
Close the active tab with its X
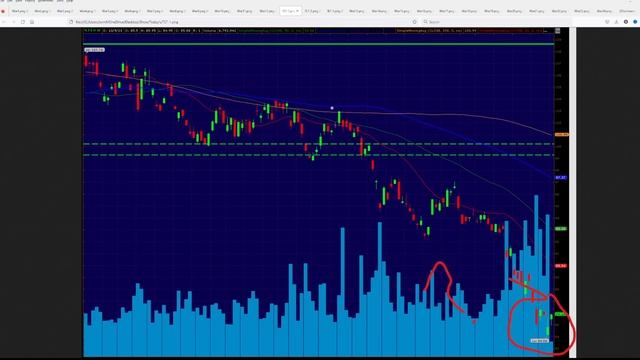click(x=297, y=11)
